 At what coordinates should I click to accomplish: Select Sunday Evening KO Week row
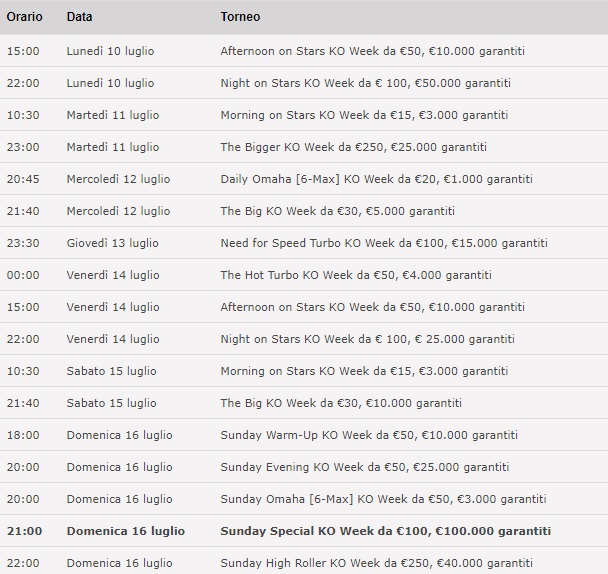(x=304, y=467)
